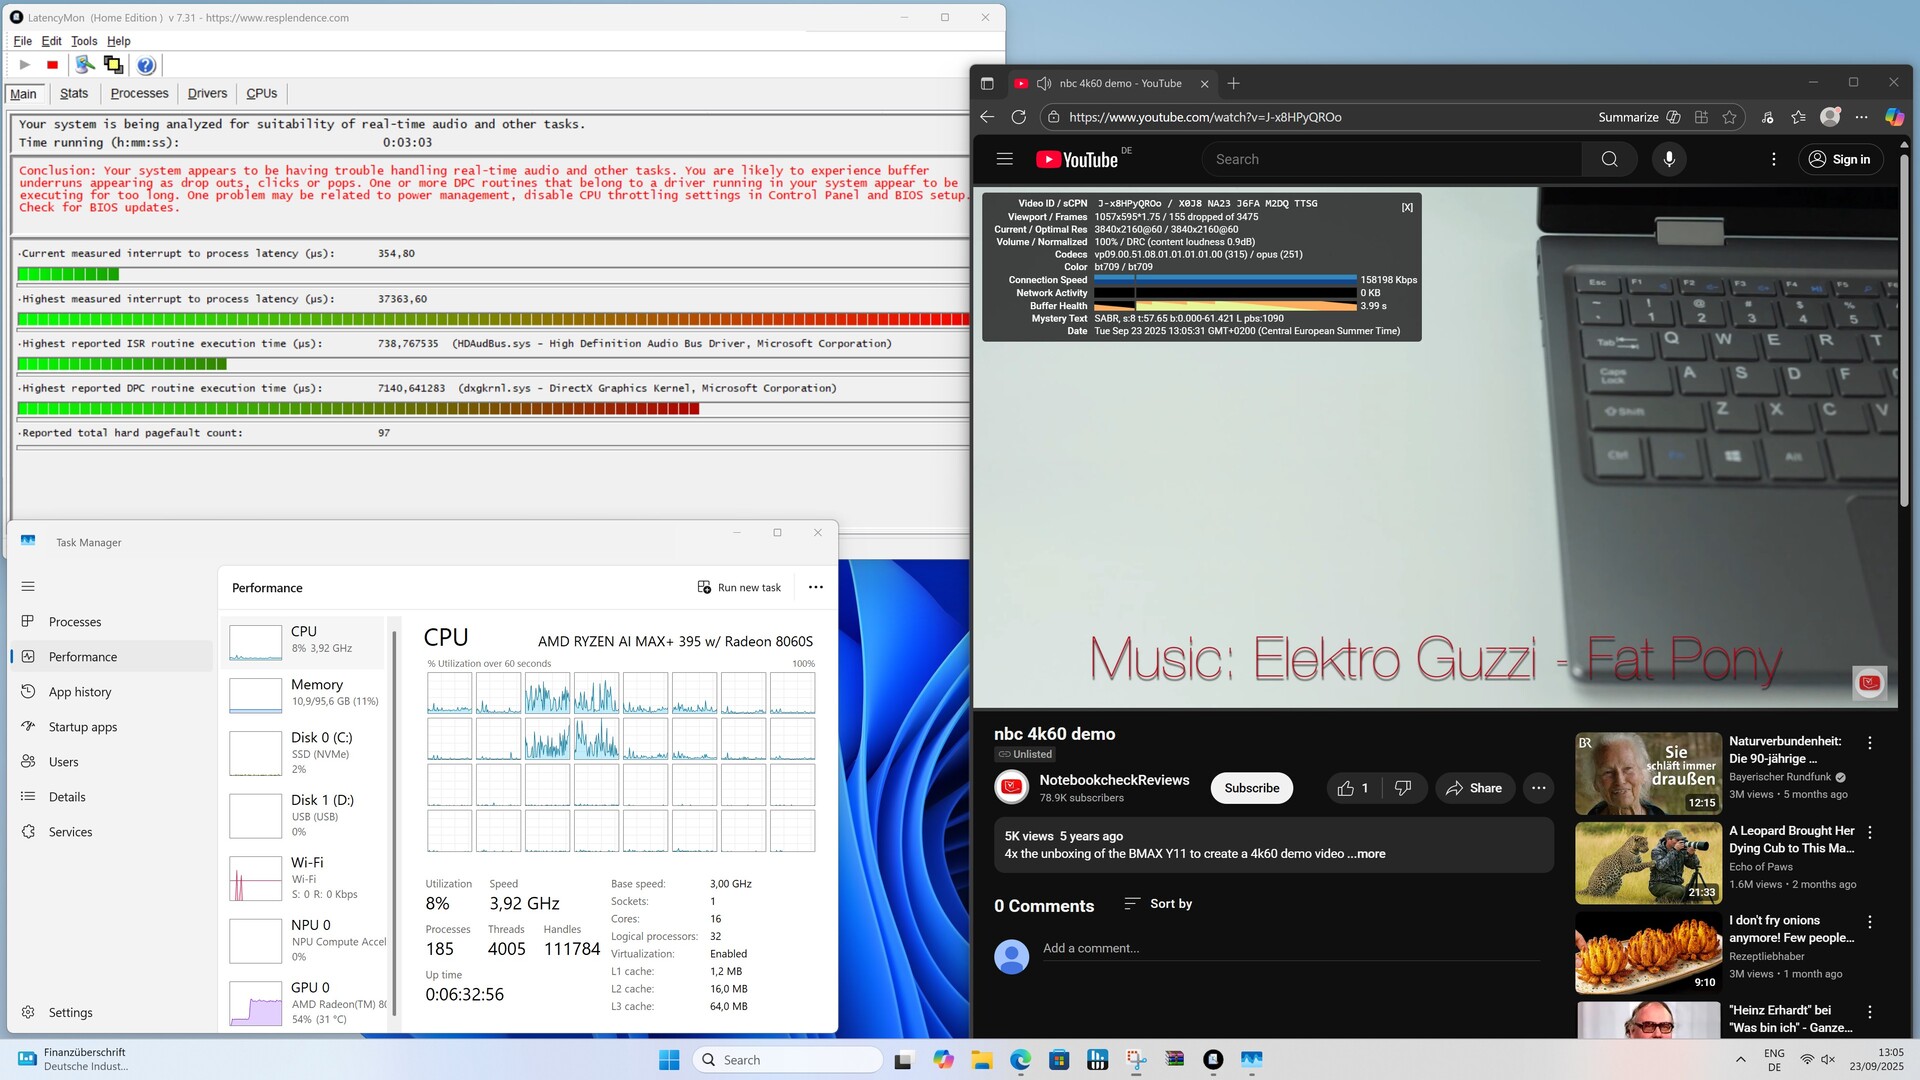Screen dimensions: 1920x1080
Task: Select GPU 0 usage graph in Task Manager
Action: (x=256, y=1003)
